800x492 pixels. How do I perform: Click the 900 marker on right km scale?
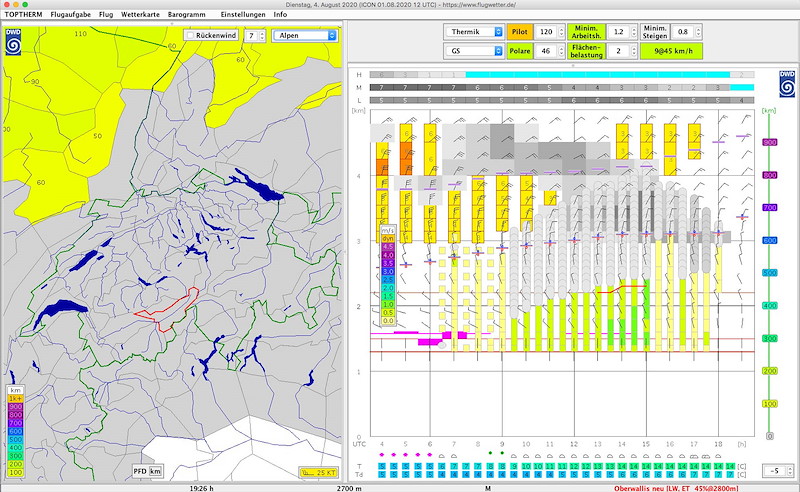click(769, 142)
